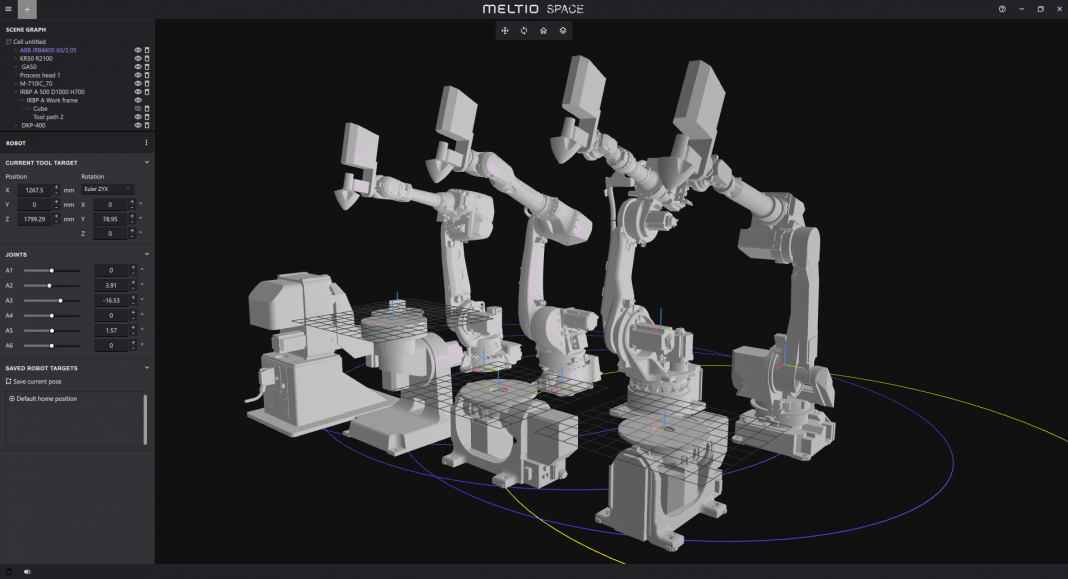Click the A6 joint value field
This screenshot has height=579, width=1068.
(111, 345)
